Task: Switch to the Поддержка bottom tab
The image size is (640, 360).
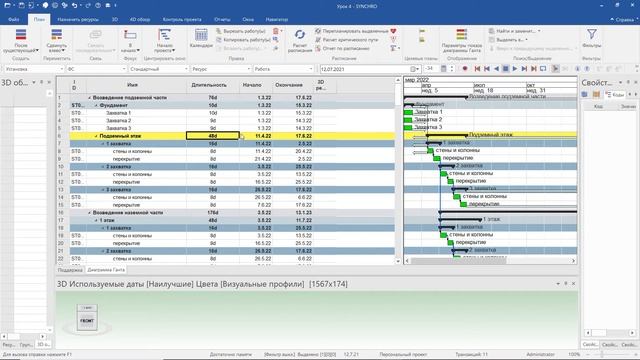Action: tap(70, 270)
